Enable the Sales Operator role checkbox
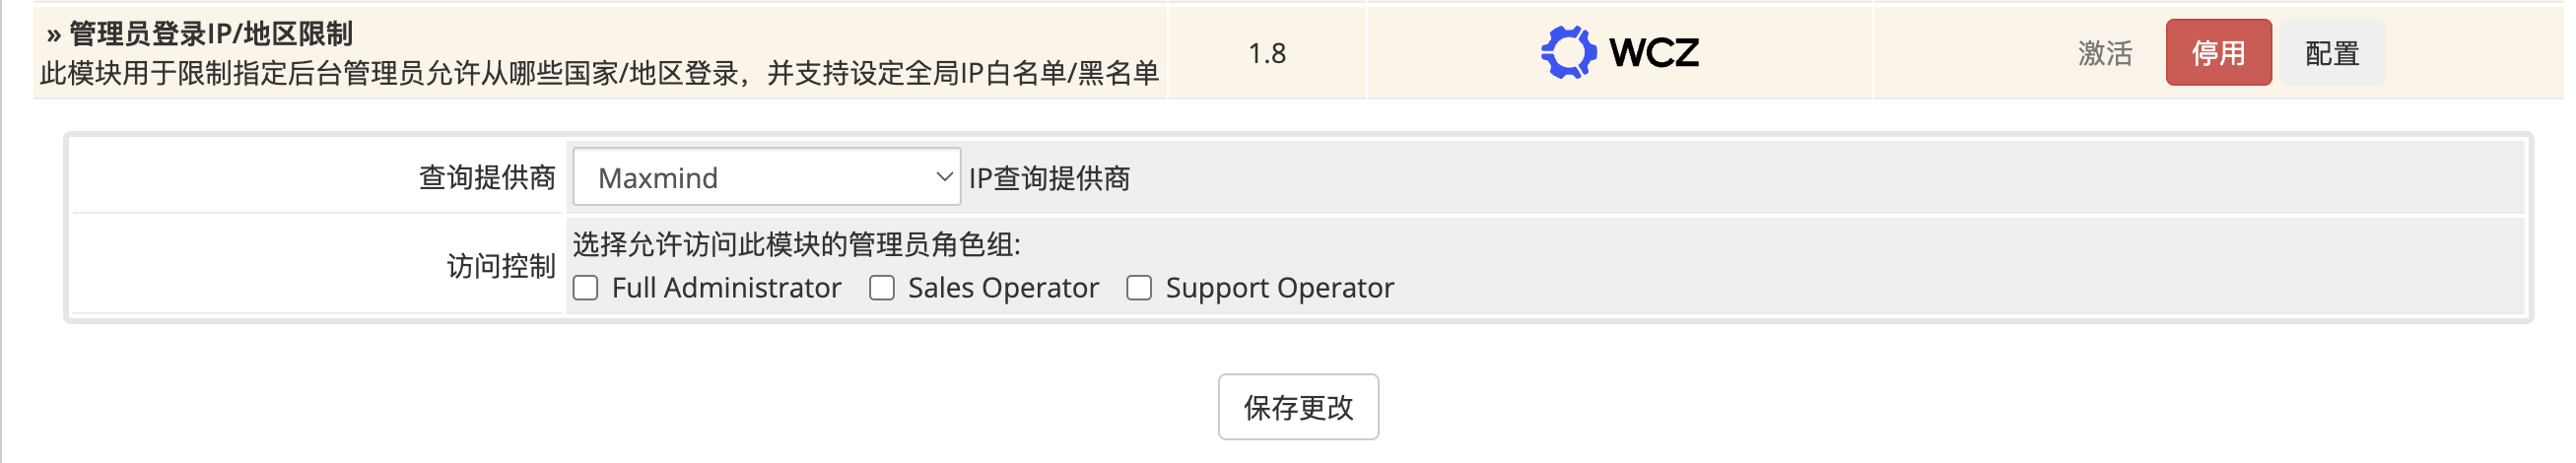2576x463 pixels. click(x=881, y=288)
